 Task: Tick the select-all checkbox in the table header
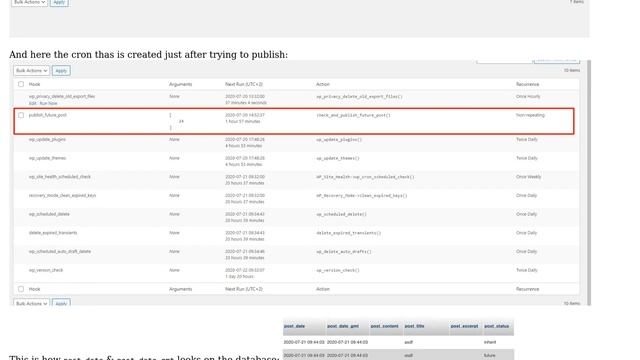click(21, 84)
